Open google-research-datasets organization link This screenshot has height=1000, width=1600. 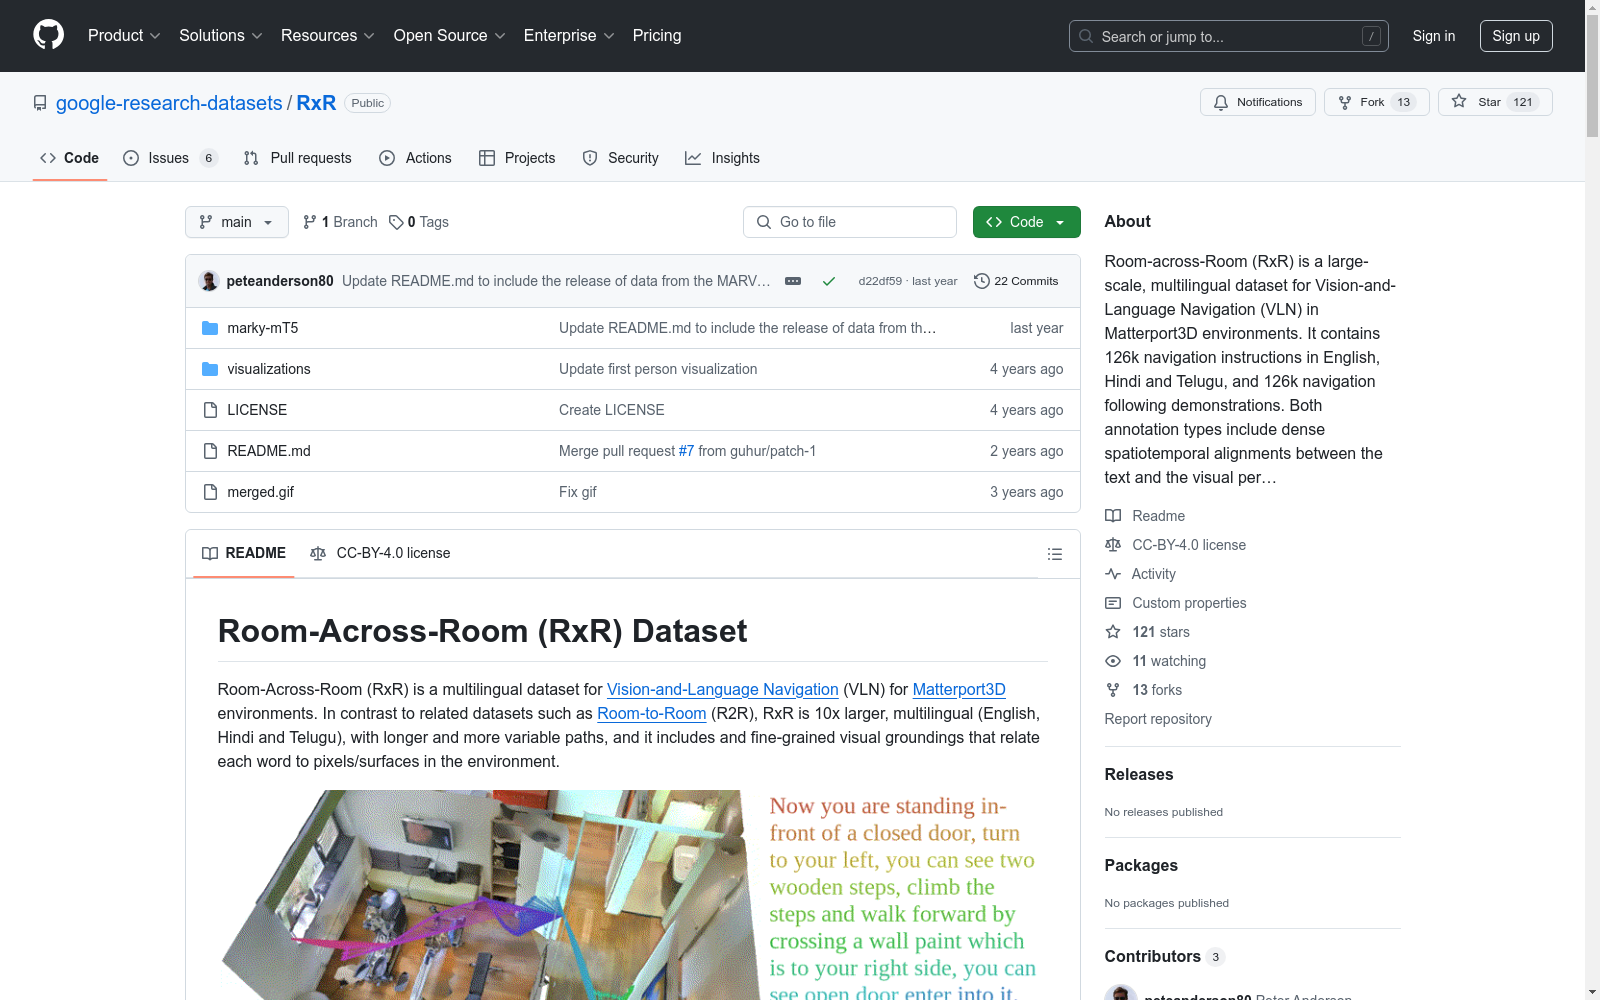pyautogui.click(x=169, y=103)
